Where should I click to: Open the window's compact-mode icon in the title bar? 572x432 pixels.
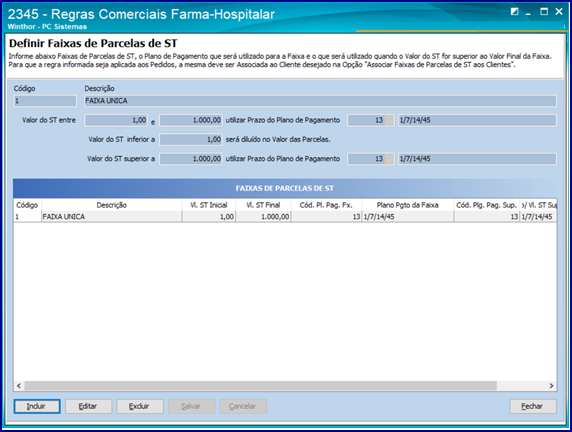click(514, 12)
